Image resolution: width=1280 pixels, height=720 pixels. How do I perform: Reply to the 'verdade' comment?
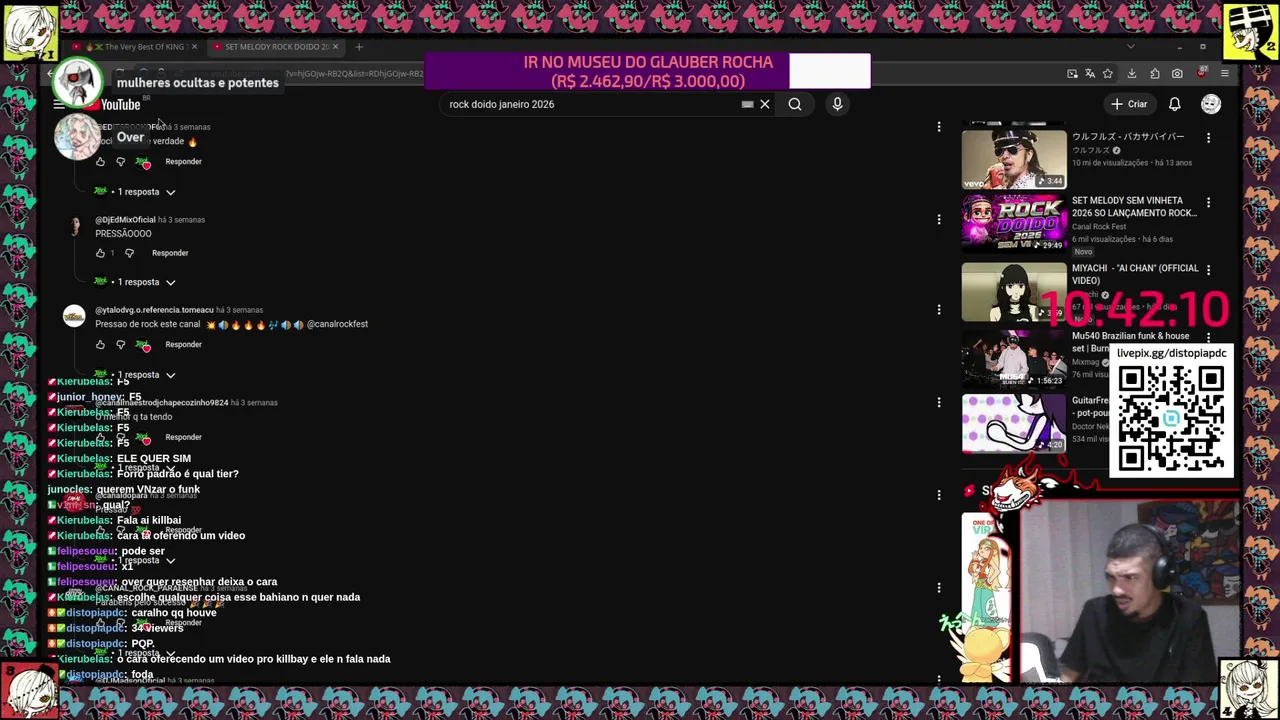[183, 162]
